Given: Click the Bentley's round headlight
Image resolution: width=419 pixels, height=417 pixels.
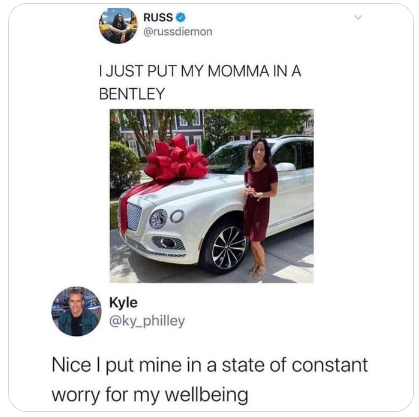Looking at the screenshot, I should click(158, 219).
